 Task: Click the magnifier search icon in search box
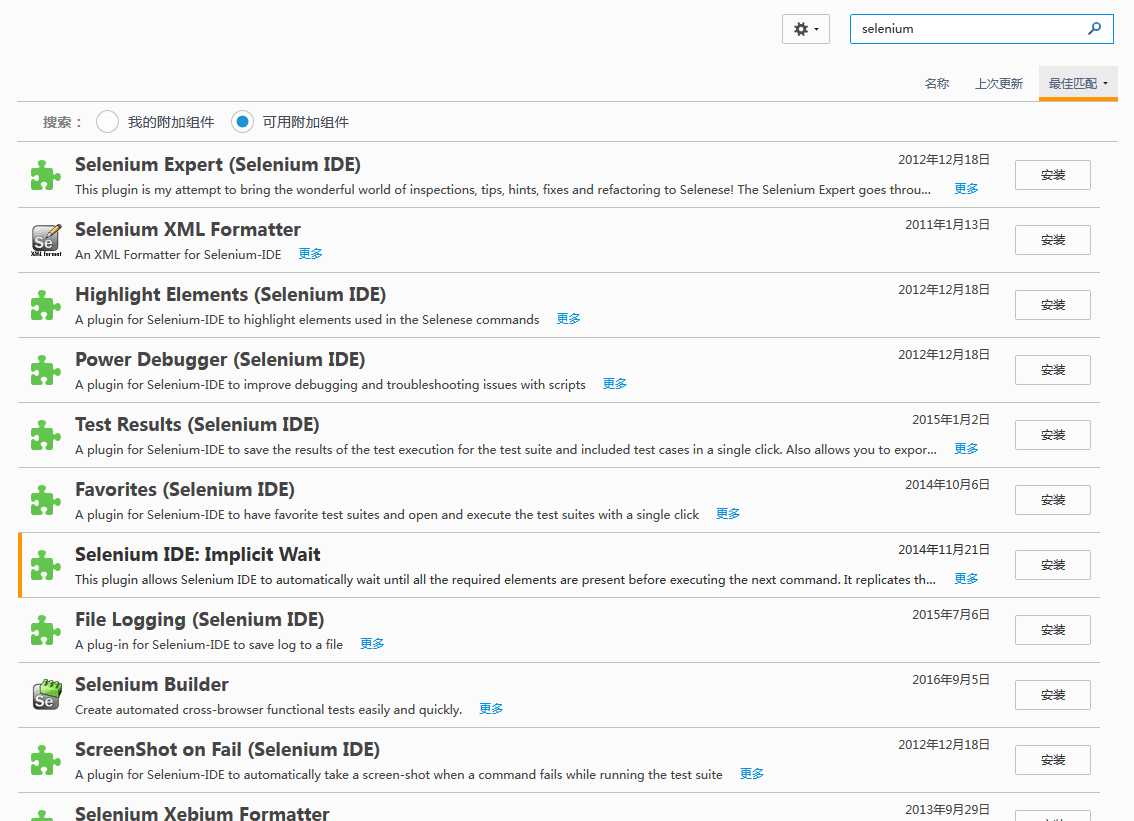point(1094,29)
